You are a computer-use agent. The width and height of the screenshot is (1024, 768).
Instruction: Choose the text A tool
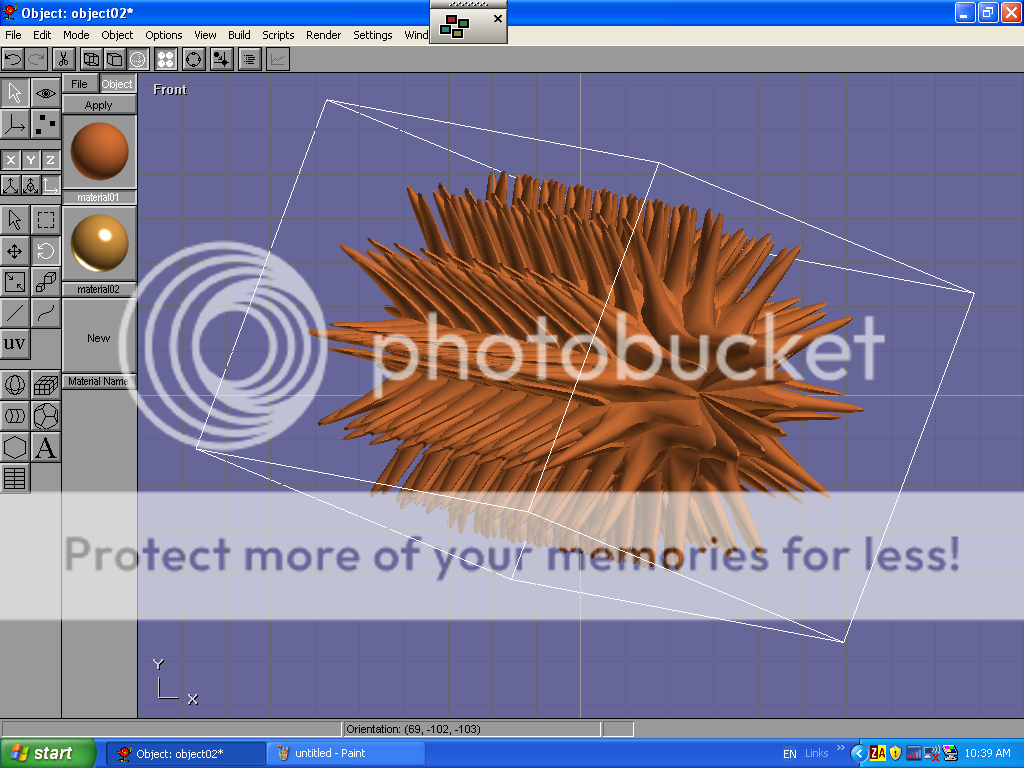46,447
